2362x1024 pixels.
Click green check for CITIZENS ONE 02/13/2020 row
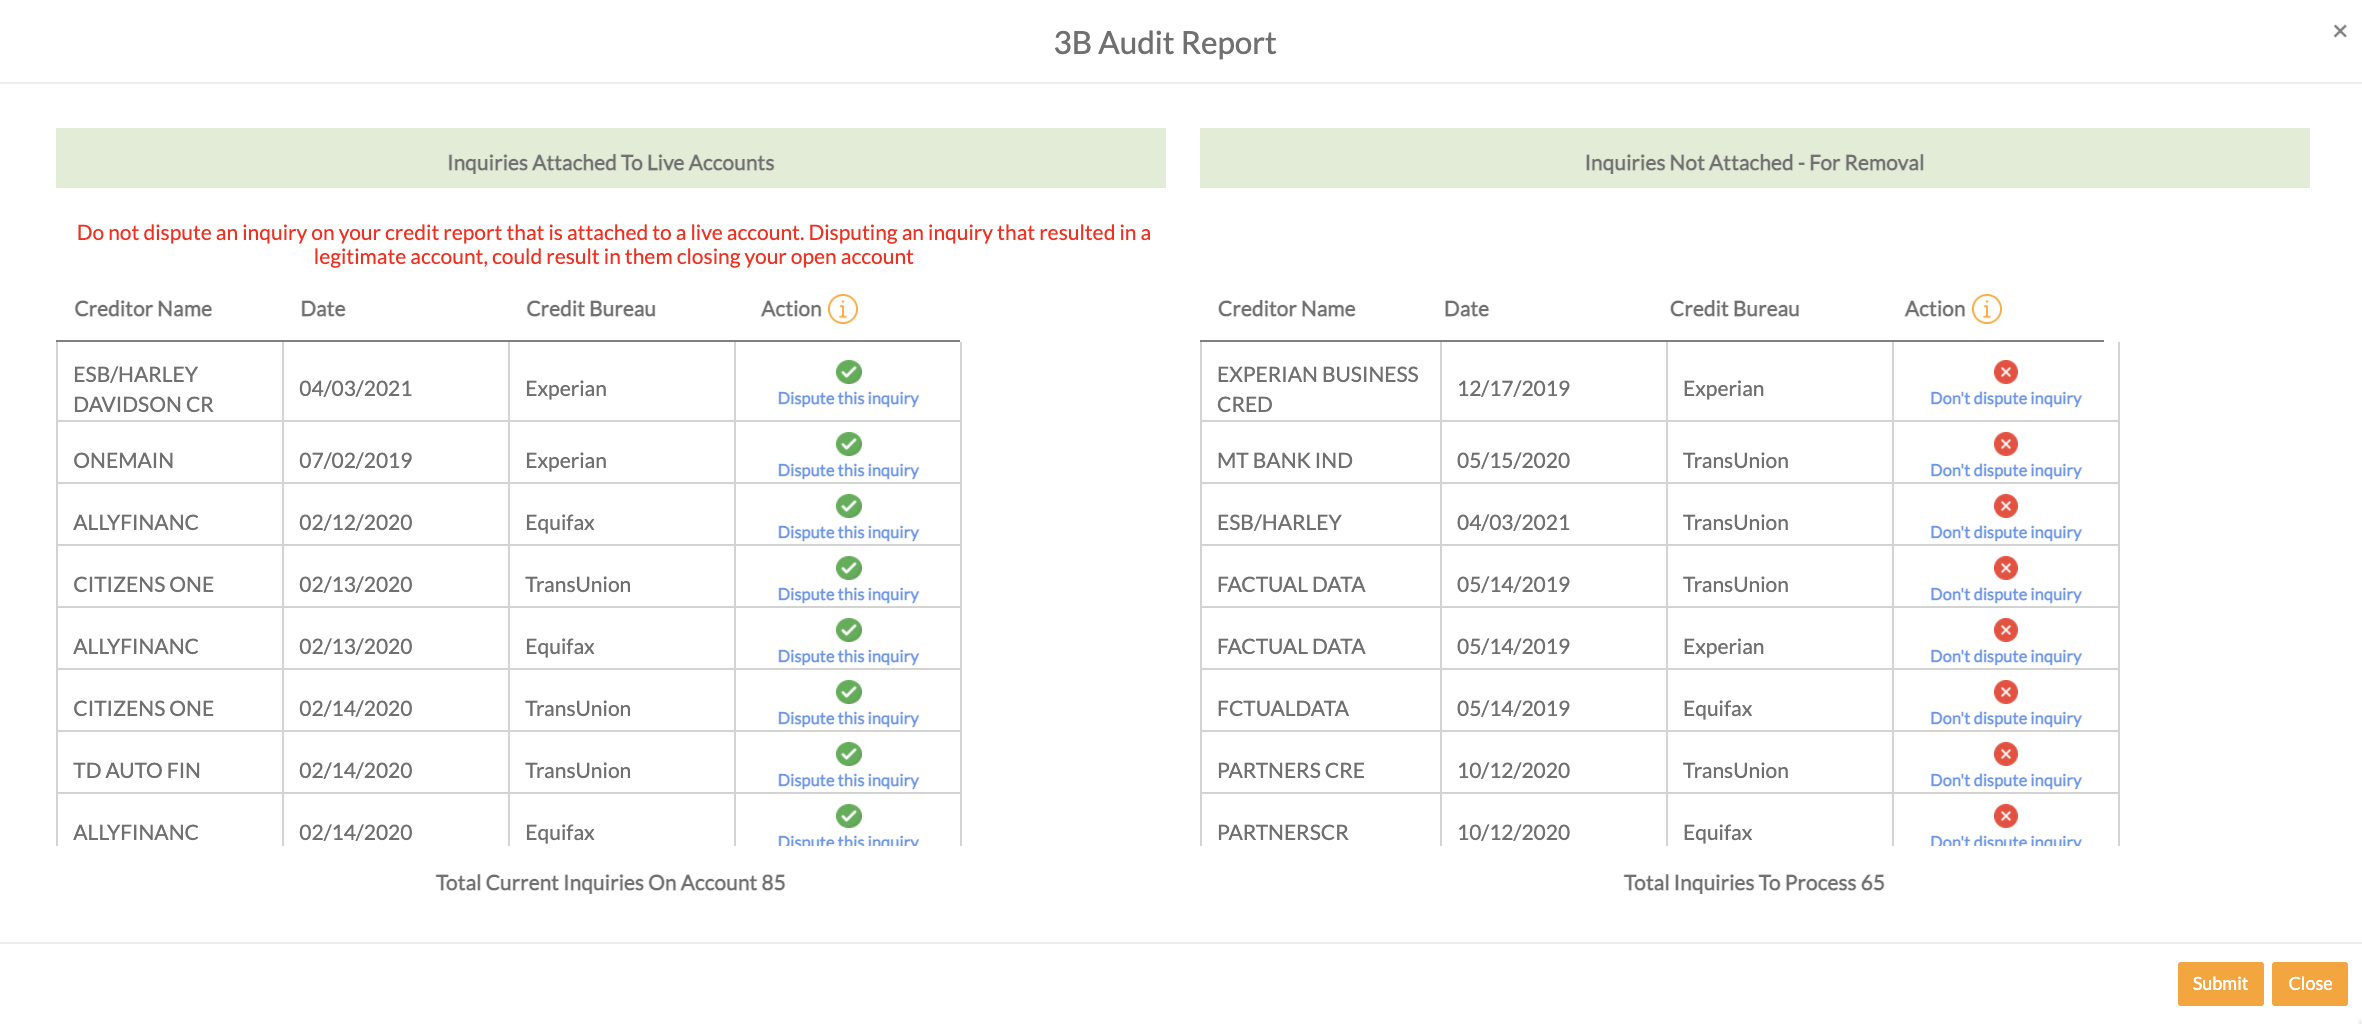coord(849,568)
